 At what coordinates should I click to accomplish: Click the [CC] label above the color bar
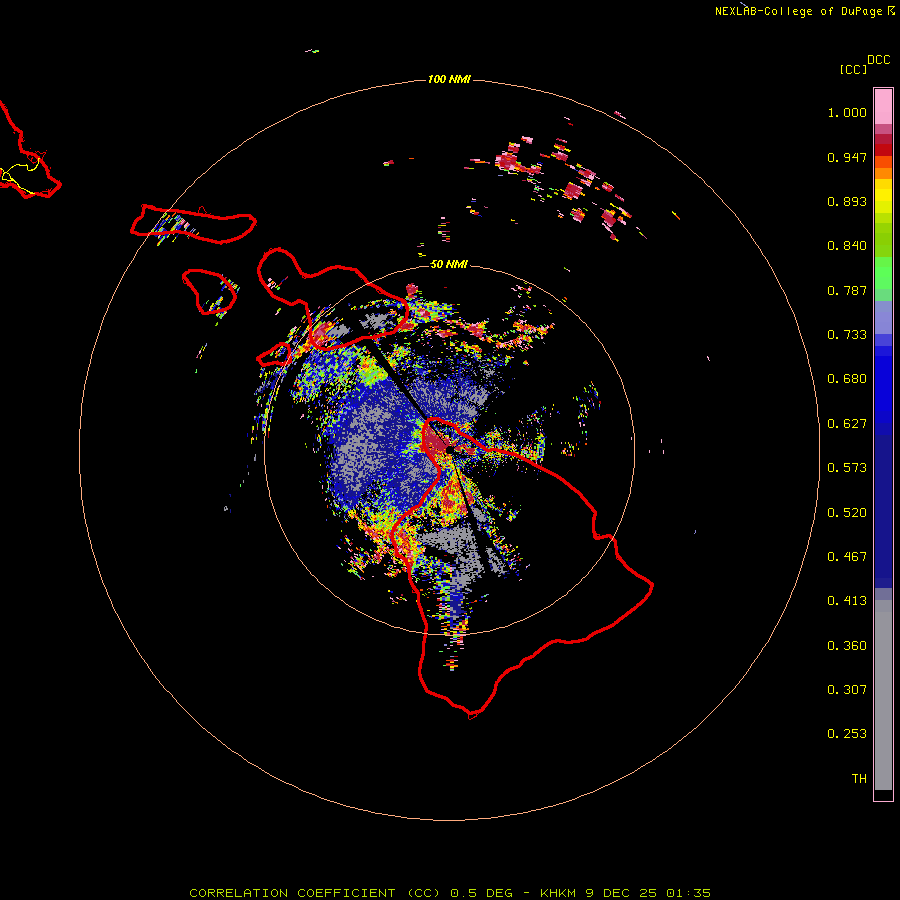(853, 69)
